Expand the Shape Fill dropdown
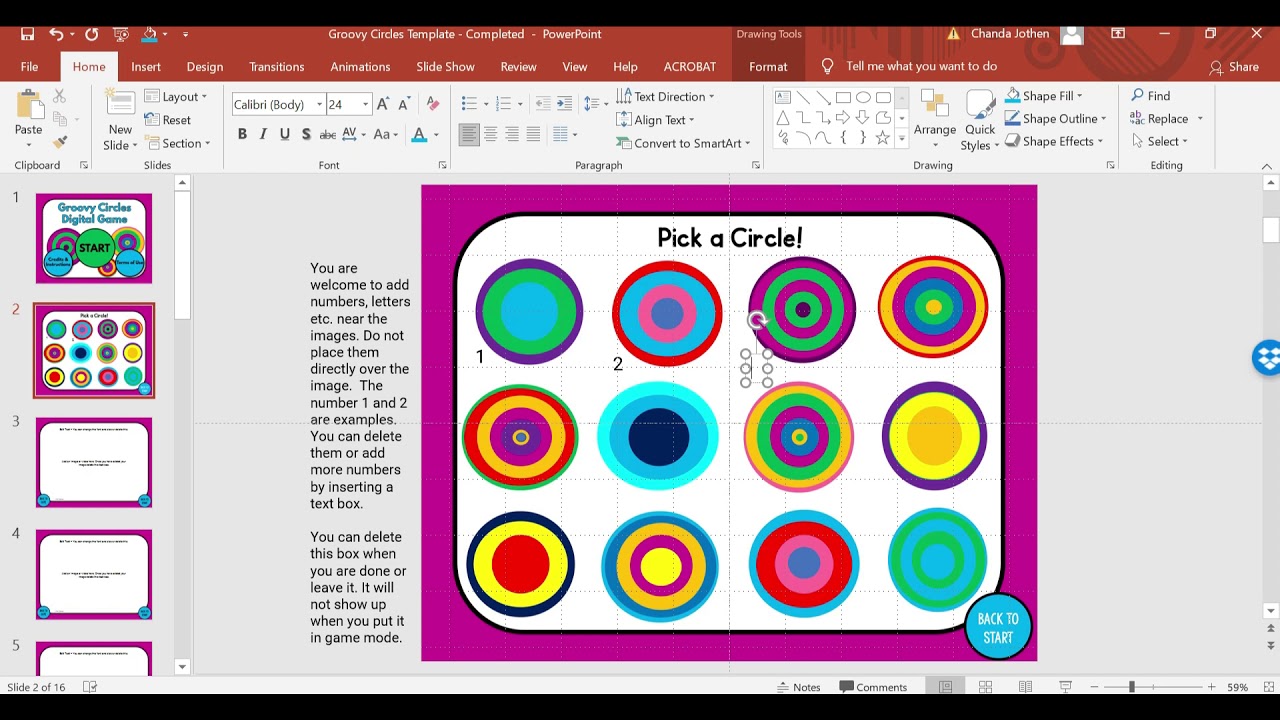The image size is (1280, 720). 1078,95
